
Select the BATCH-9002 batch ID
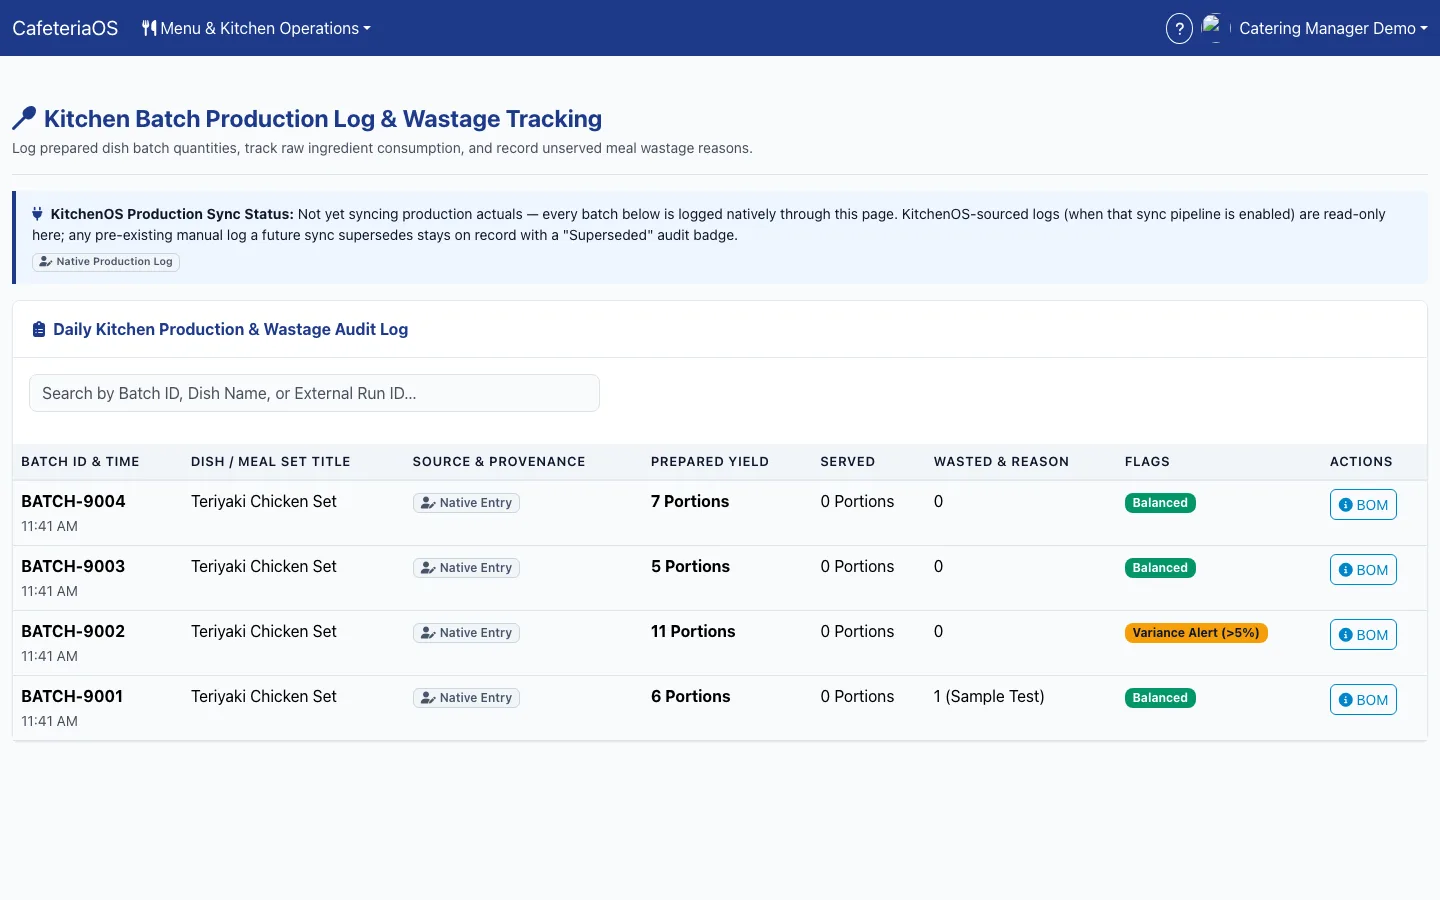pyautogui.click(x=73, y=632)
